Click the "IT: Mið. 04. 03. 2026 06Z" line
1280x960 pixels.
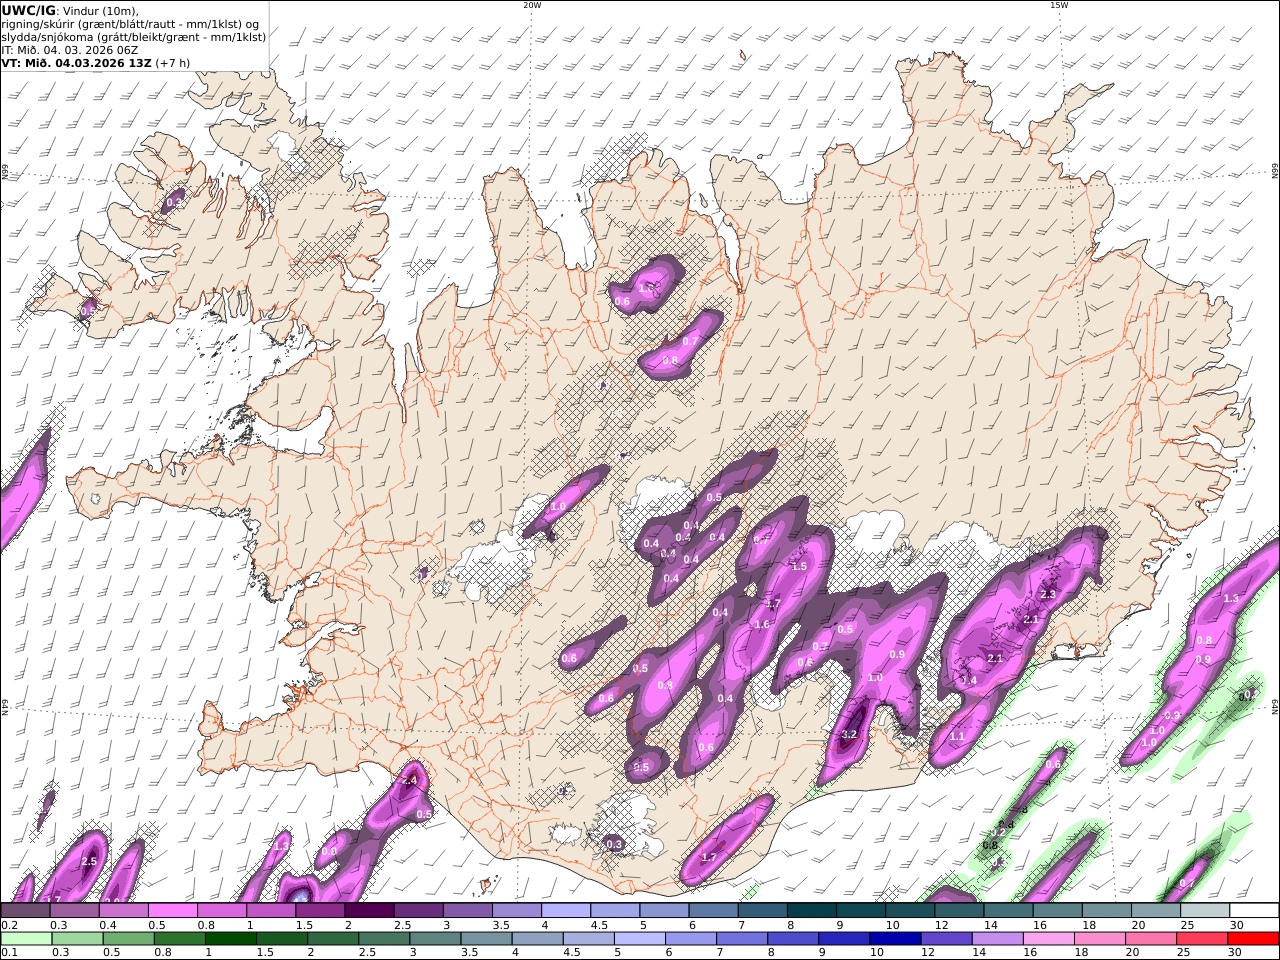tap(70, 50)
